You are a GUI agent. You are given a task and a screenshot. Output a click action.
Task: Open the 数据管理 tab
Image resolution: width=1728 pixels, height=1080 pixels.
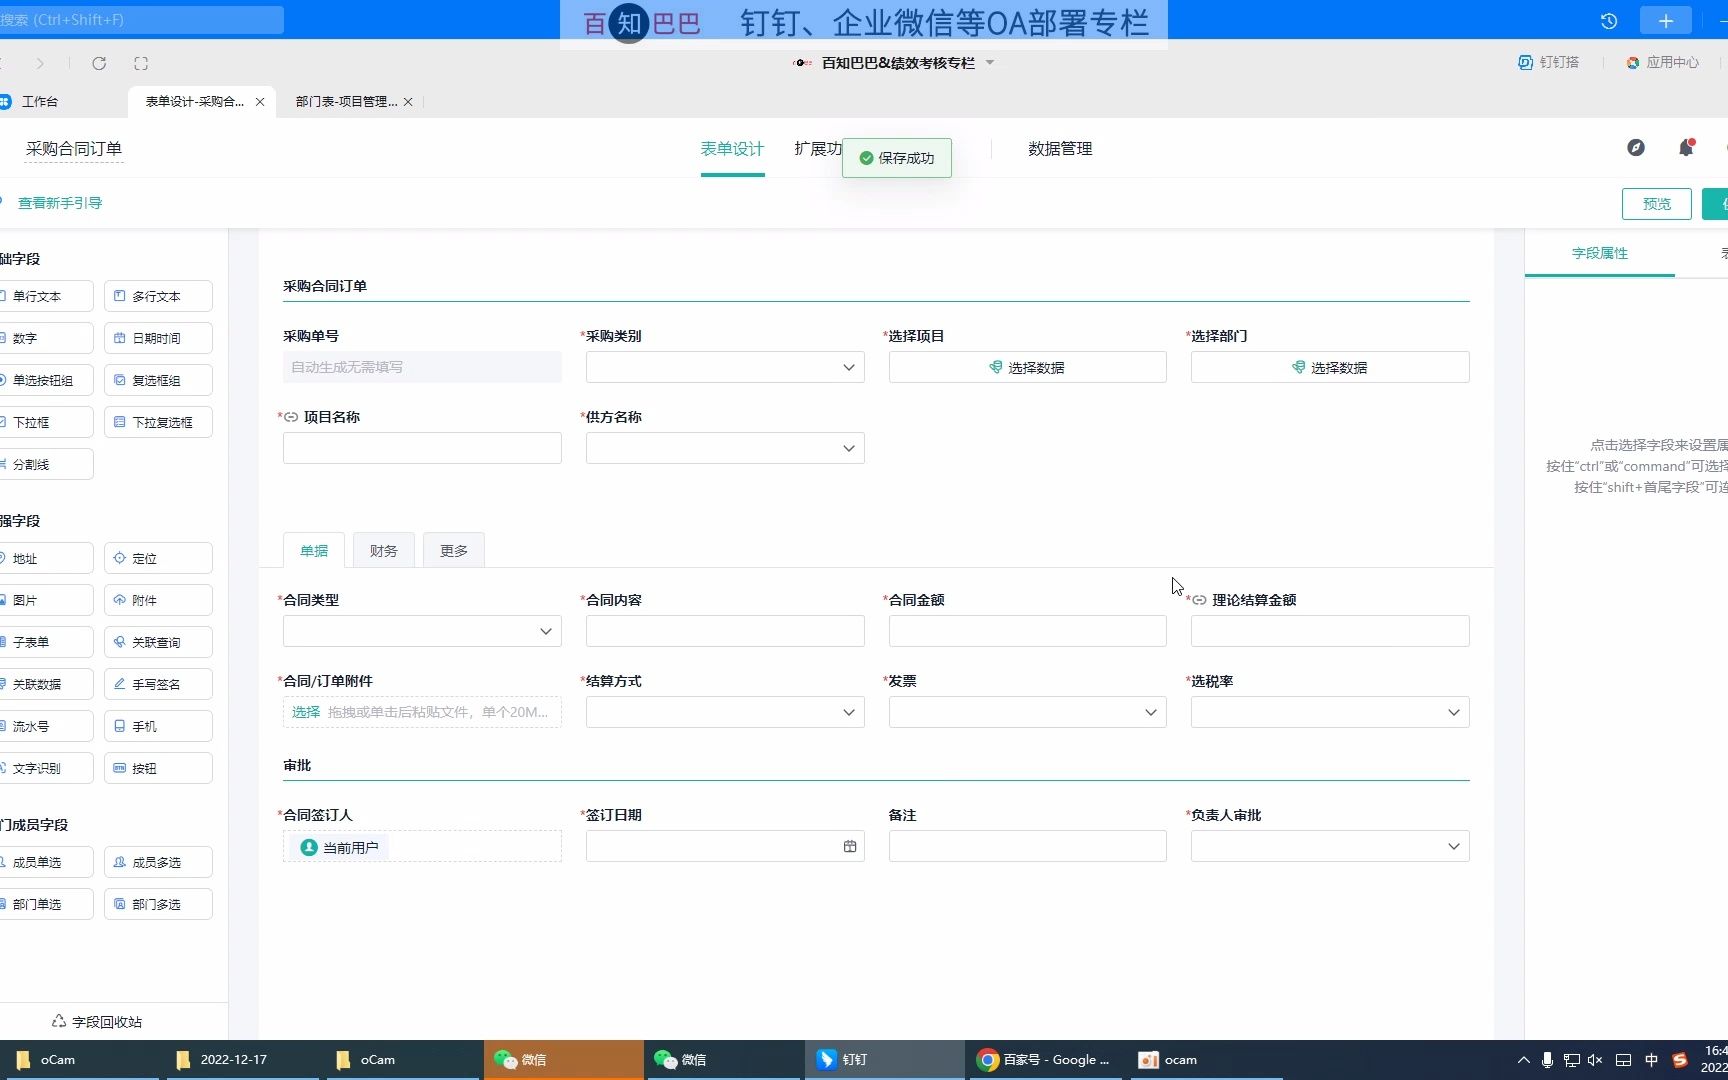(x=1060, y=149)
